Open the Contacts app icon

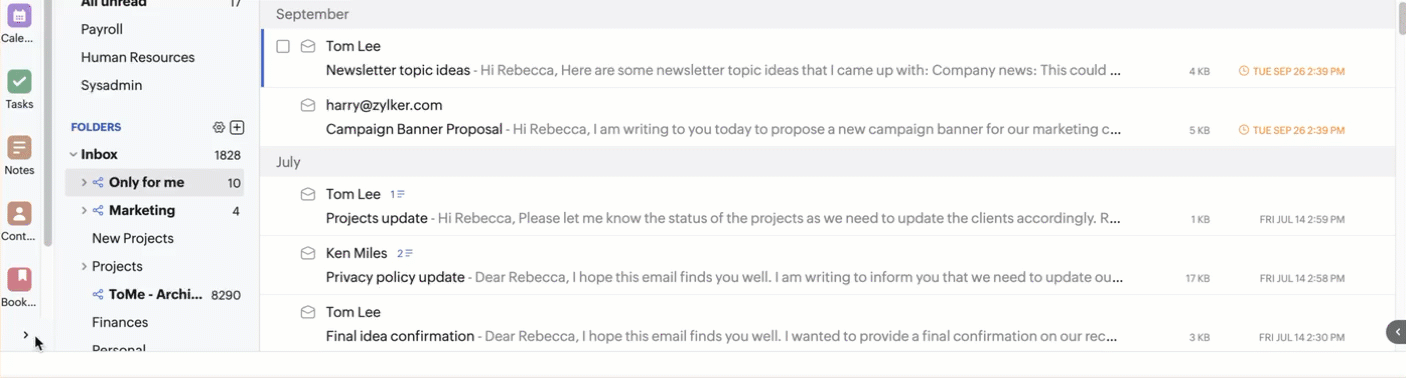(x=19, y=214)
